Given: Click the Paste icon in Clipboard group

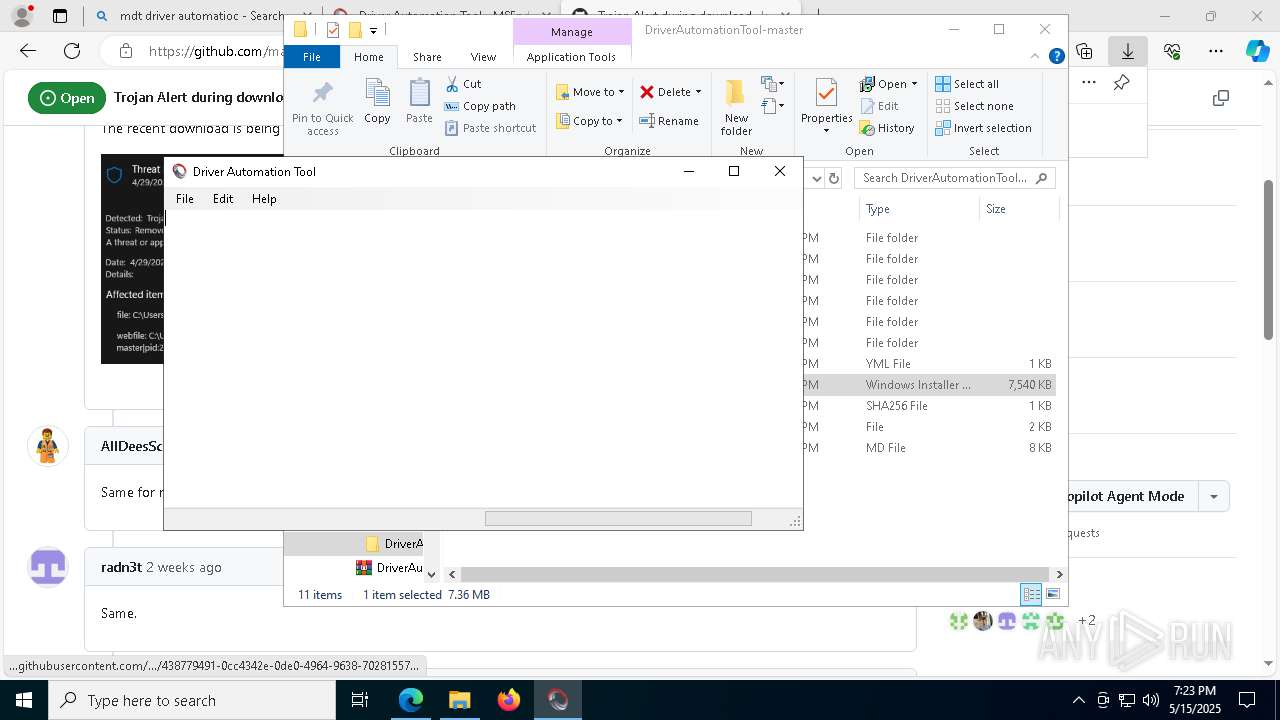Looking at the screenshot, I should [x=419, y=102].
